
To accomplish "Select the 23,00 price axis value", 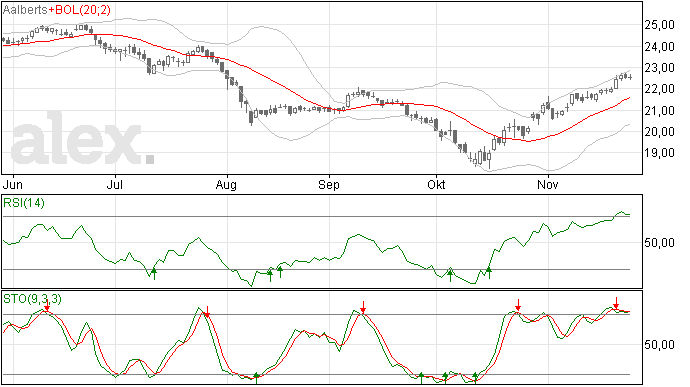I will tap(659, 68).
